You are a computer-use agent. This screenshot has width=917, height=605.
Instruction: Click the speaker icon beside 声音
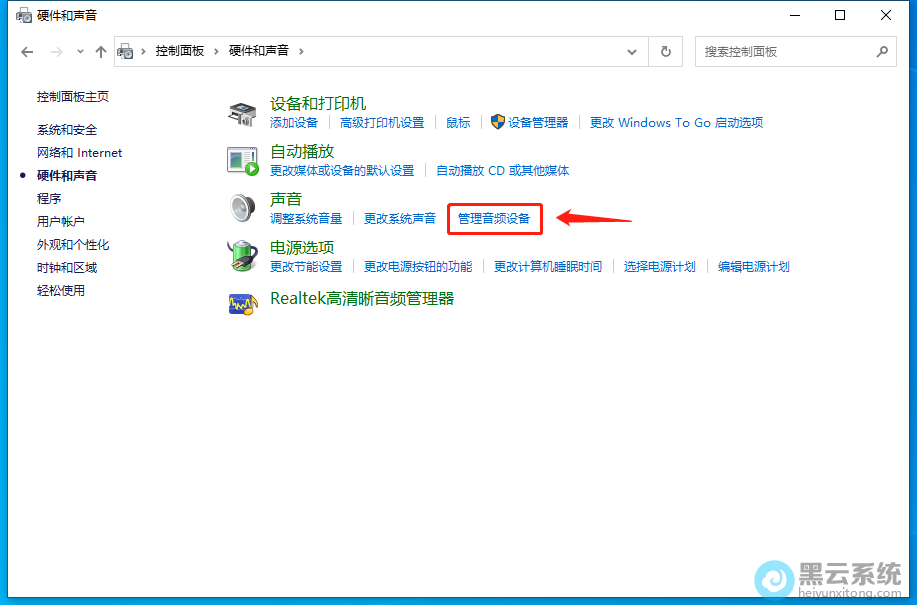(x=243, y=208)
